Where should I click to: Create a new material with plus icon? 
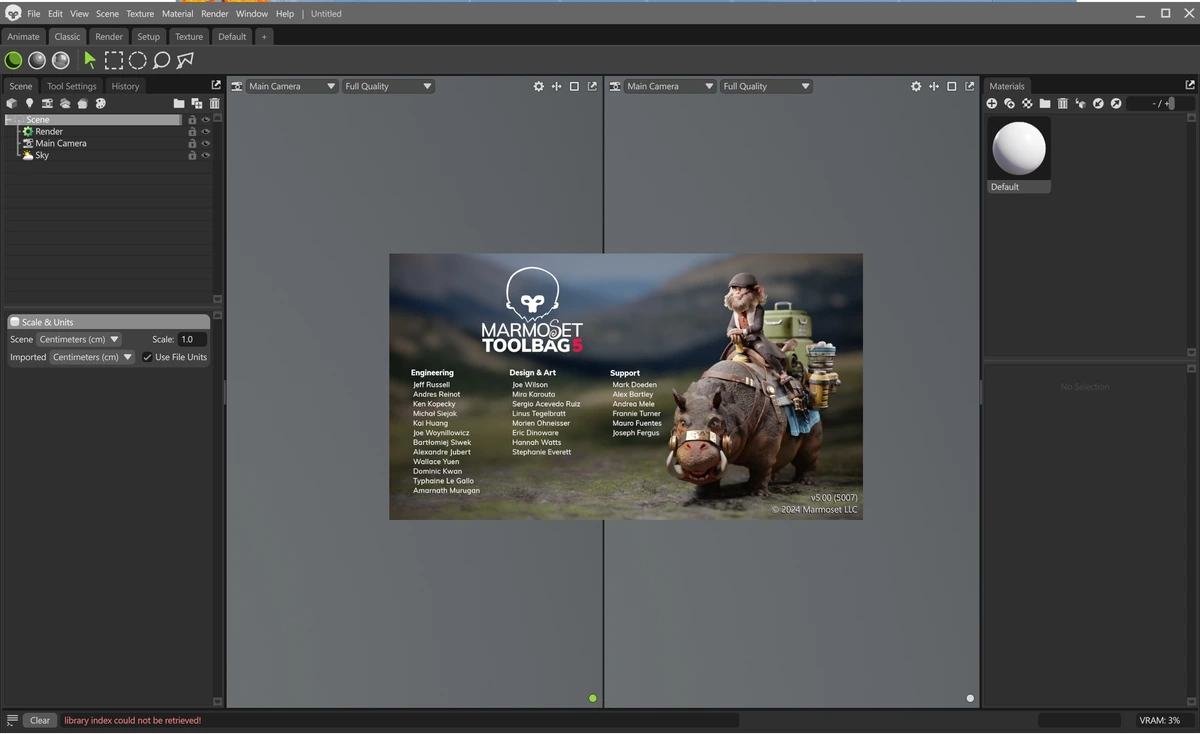[x=991, y=103]
